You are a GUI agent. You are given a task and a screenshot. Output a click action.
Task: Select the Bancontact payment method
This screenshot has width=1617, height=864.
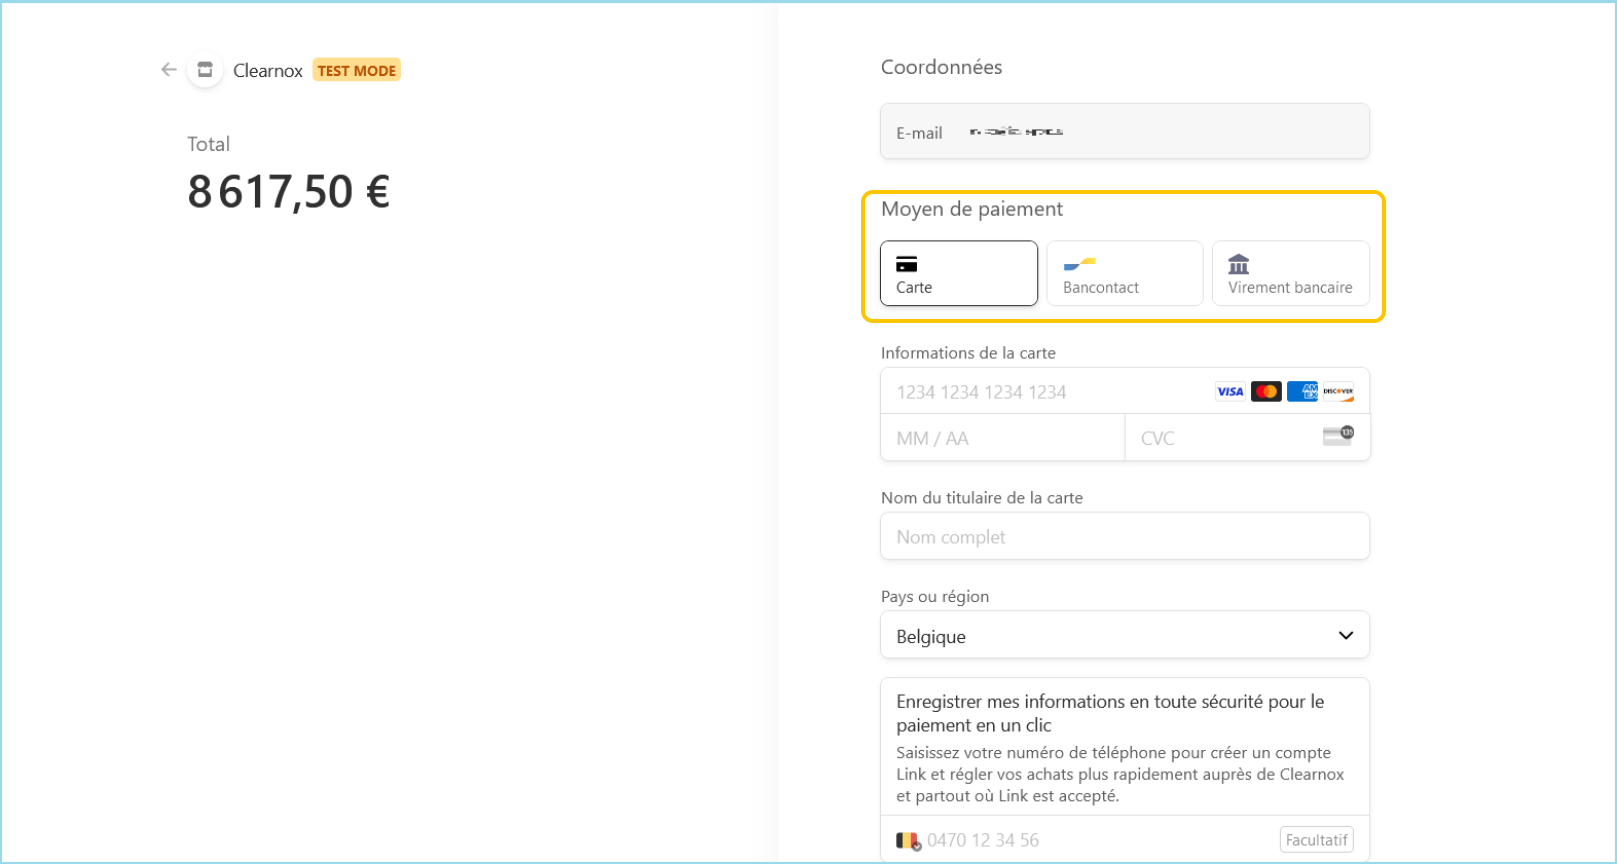point(1125,273)
